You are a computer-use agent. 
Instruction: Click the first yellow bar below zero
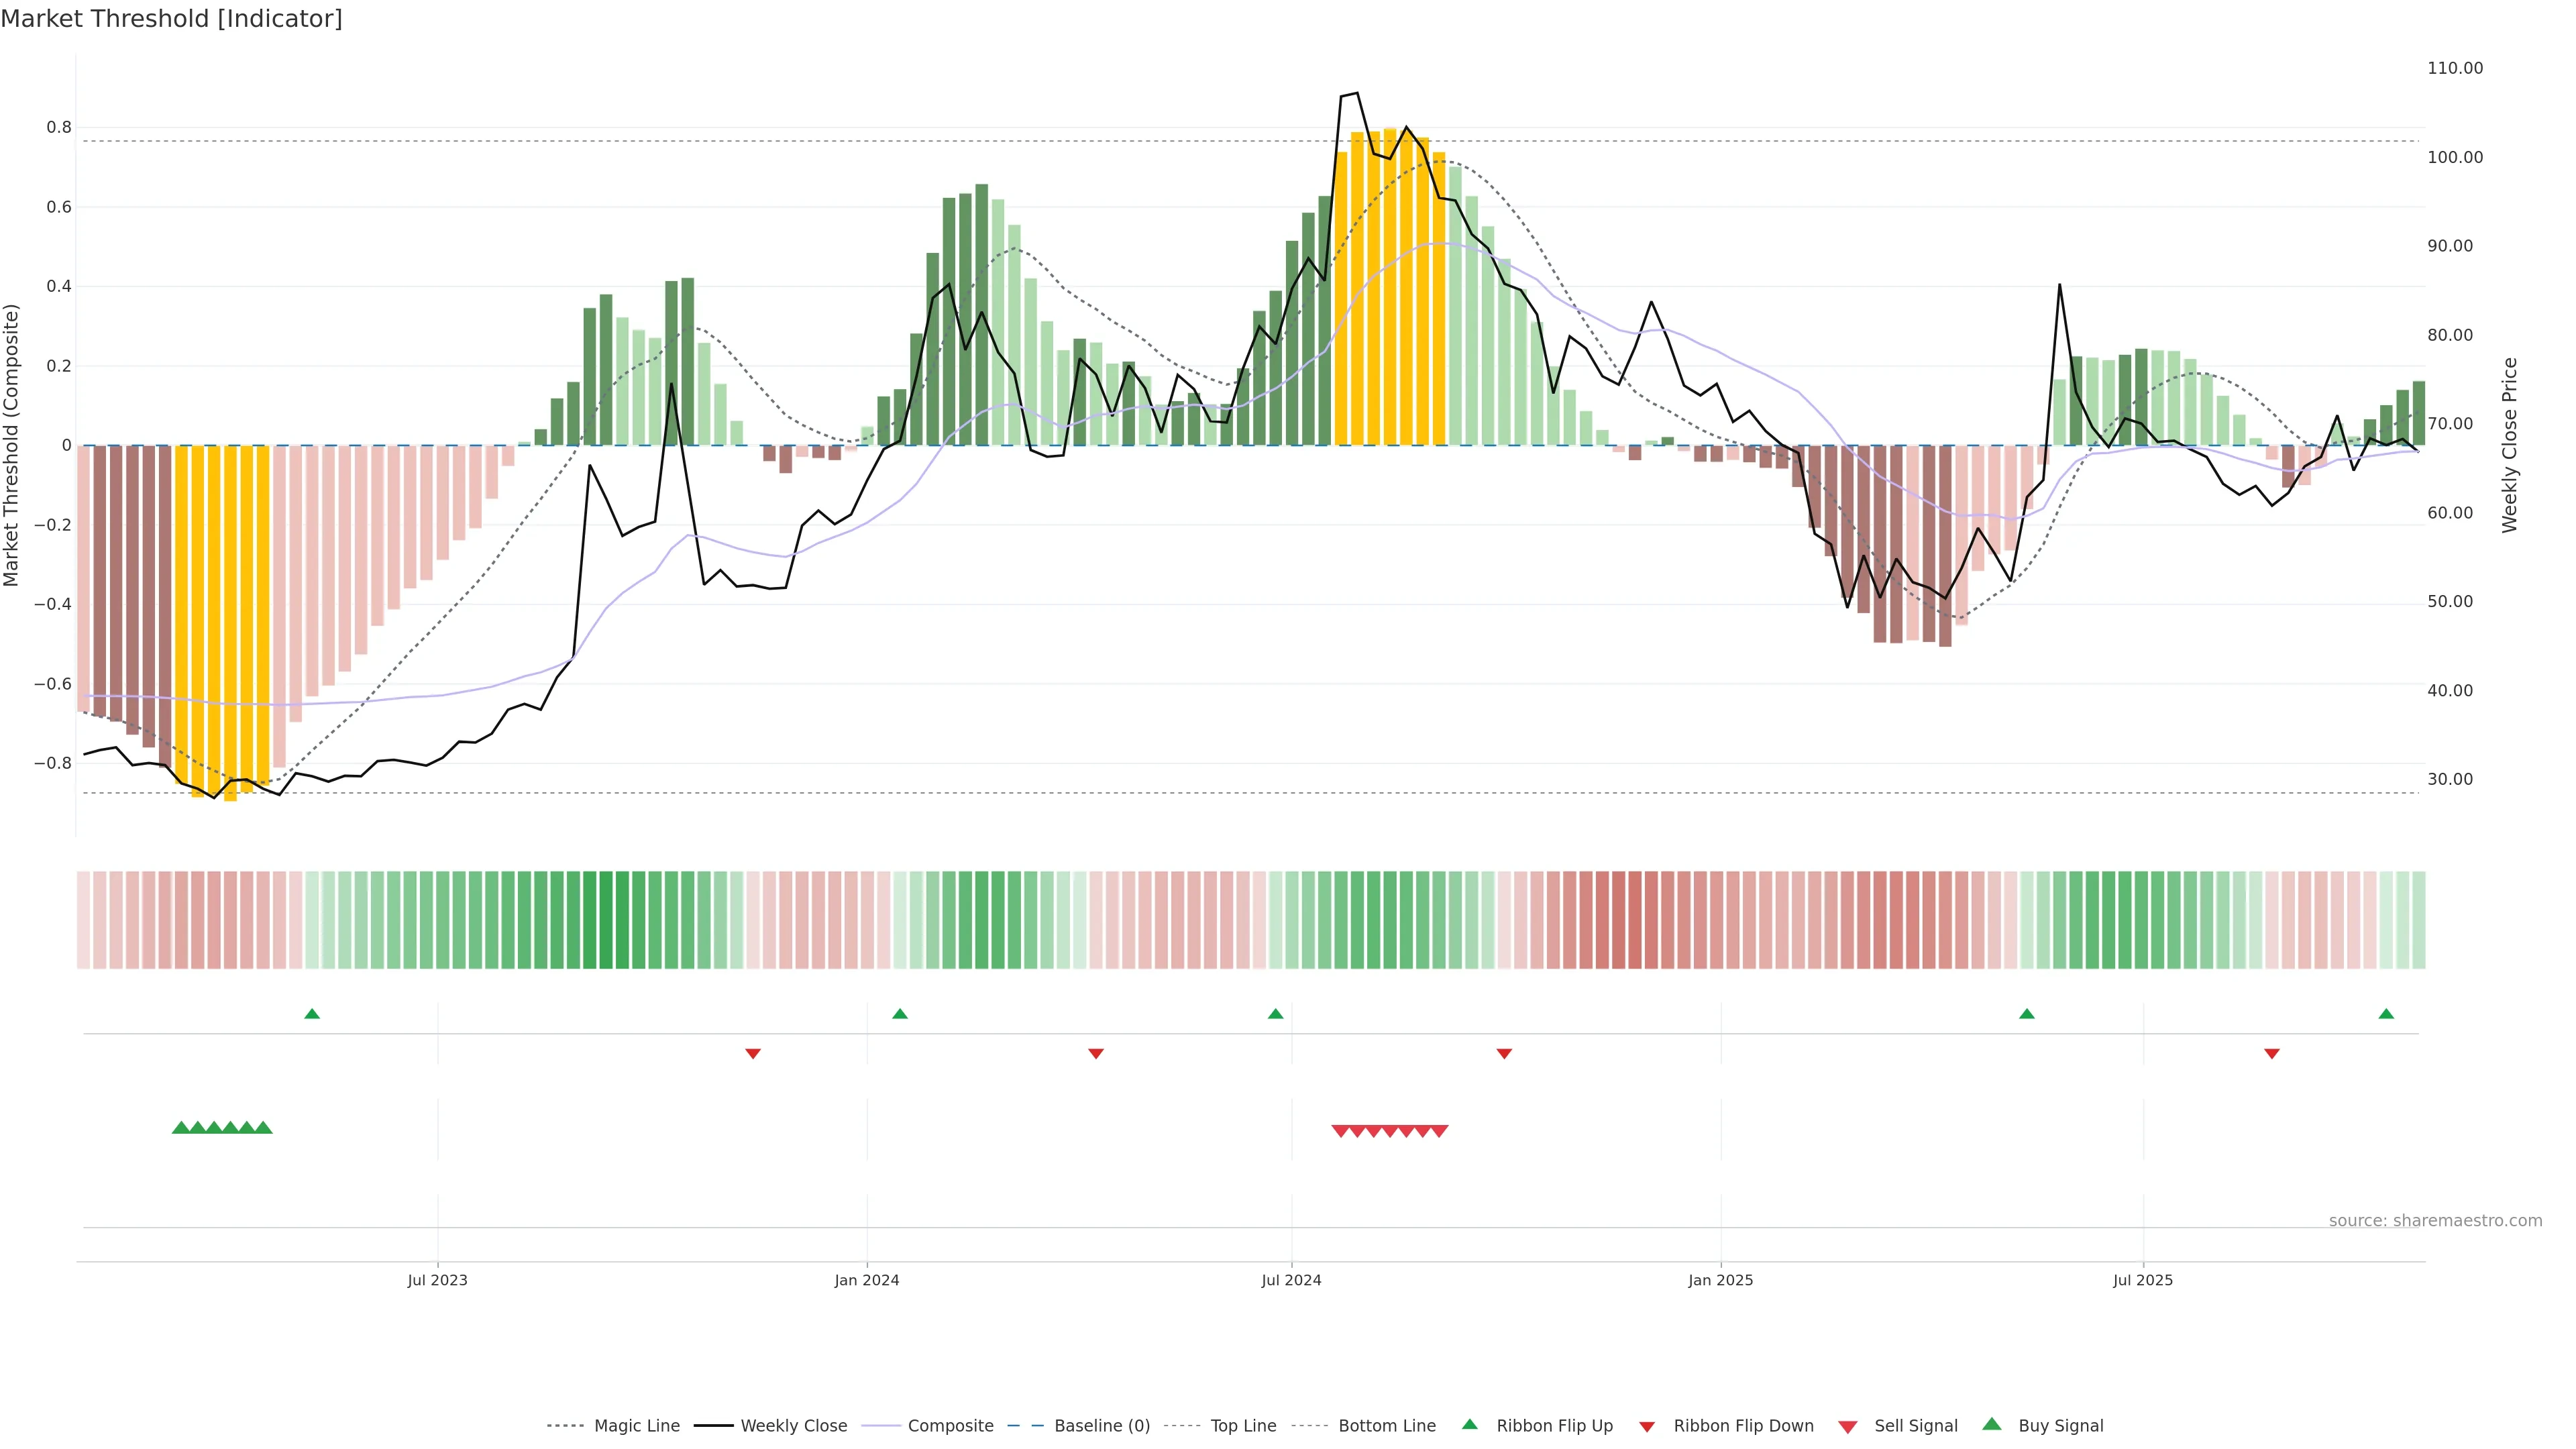click(x=182, y=600)
